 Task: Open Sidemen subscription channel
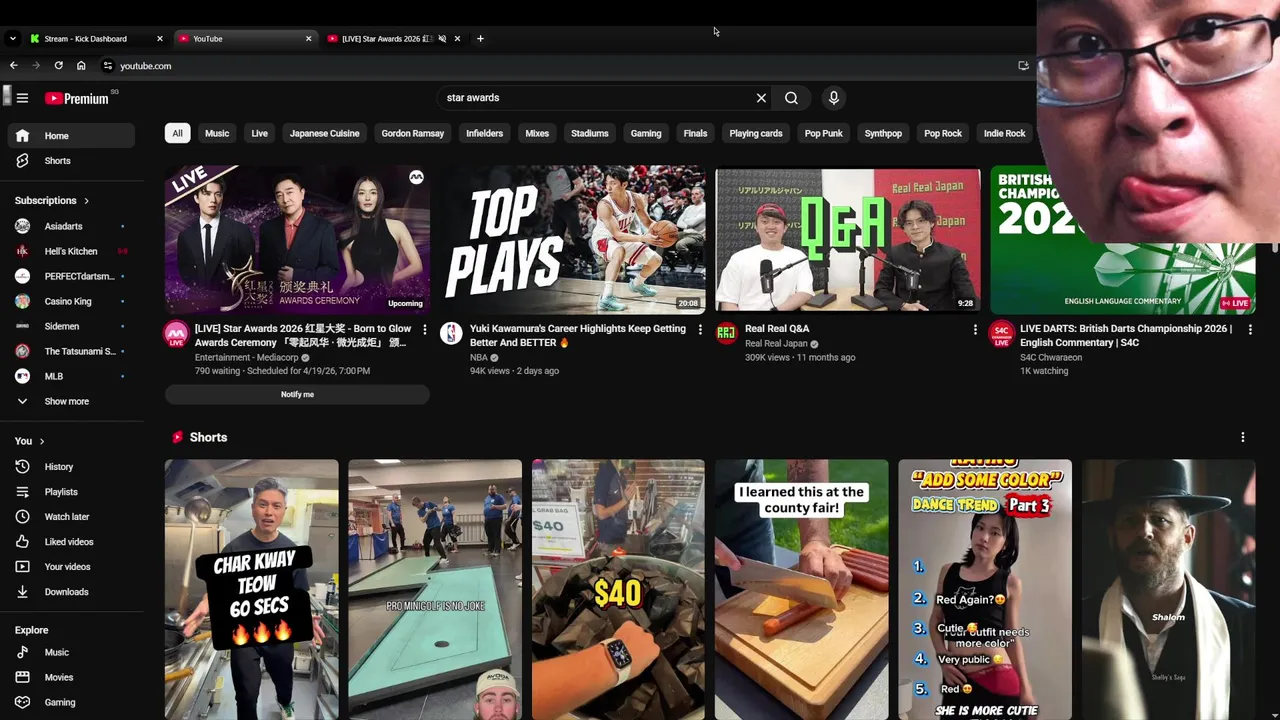tap(70, 326)
